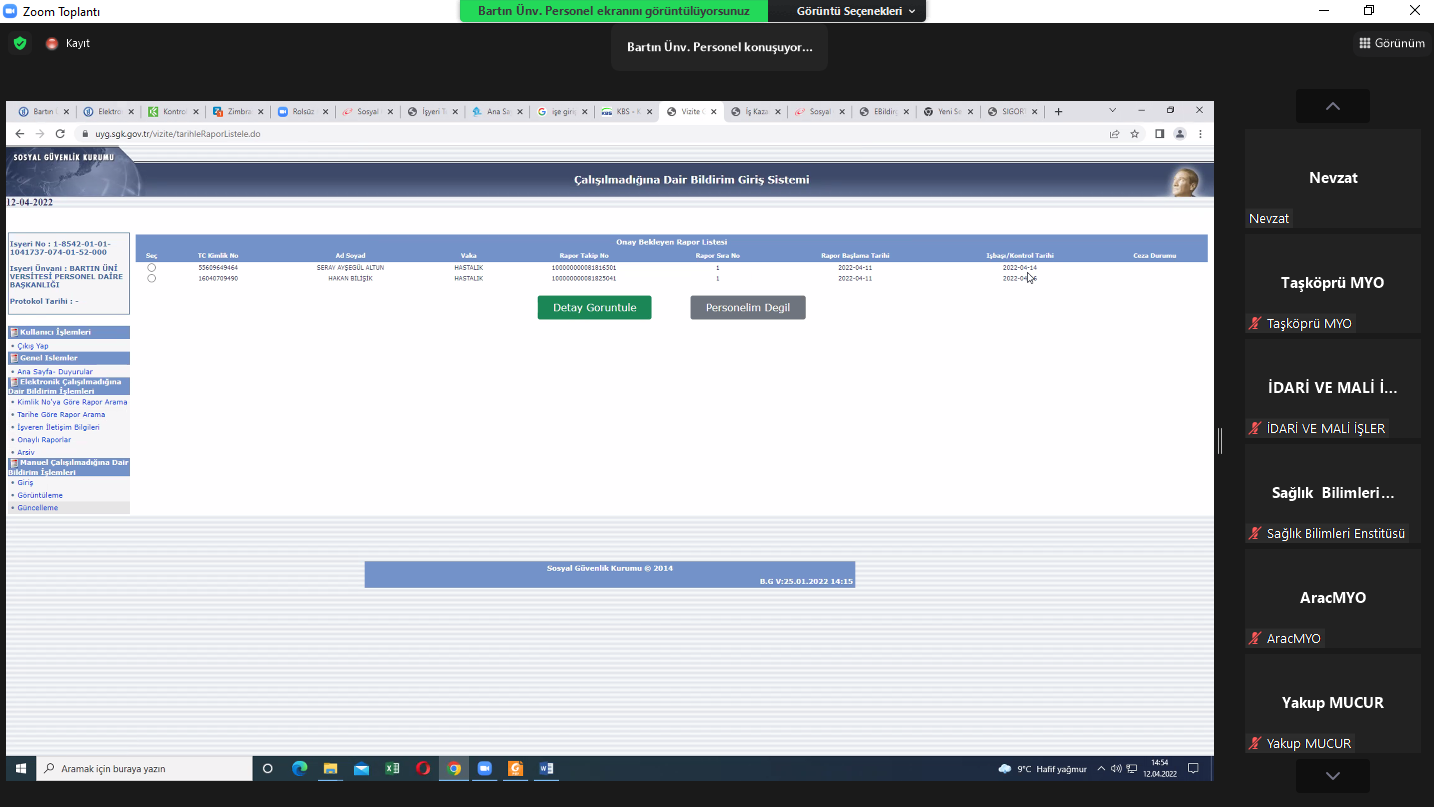The image size is (1434, 807).
Task: Show previous participants with up chevron
Action: (1333, 106)
